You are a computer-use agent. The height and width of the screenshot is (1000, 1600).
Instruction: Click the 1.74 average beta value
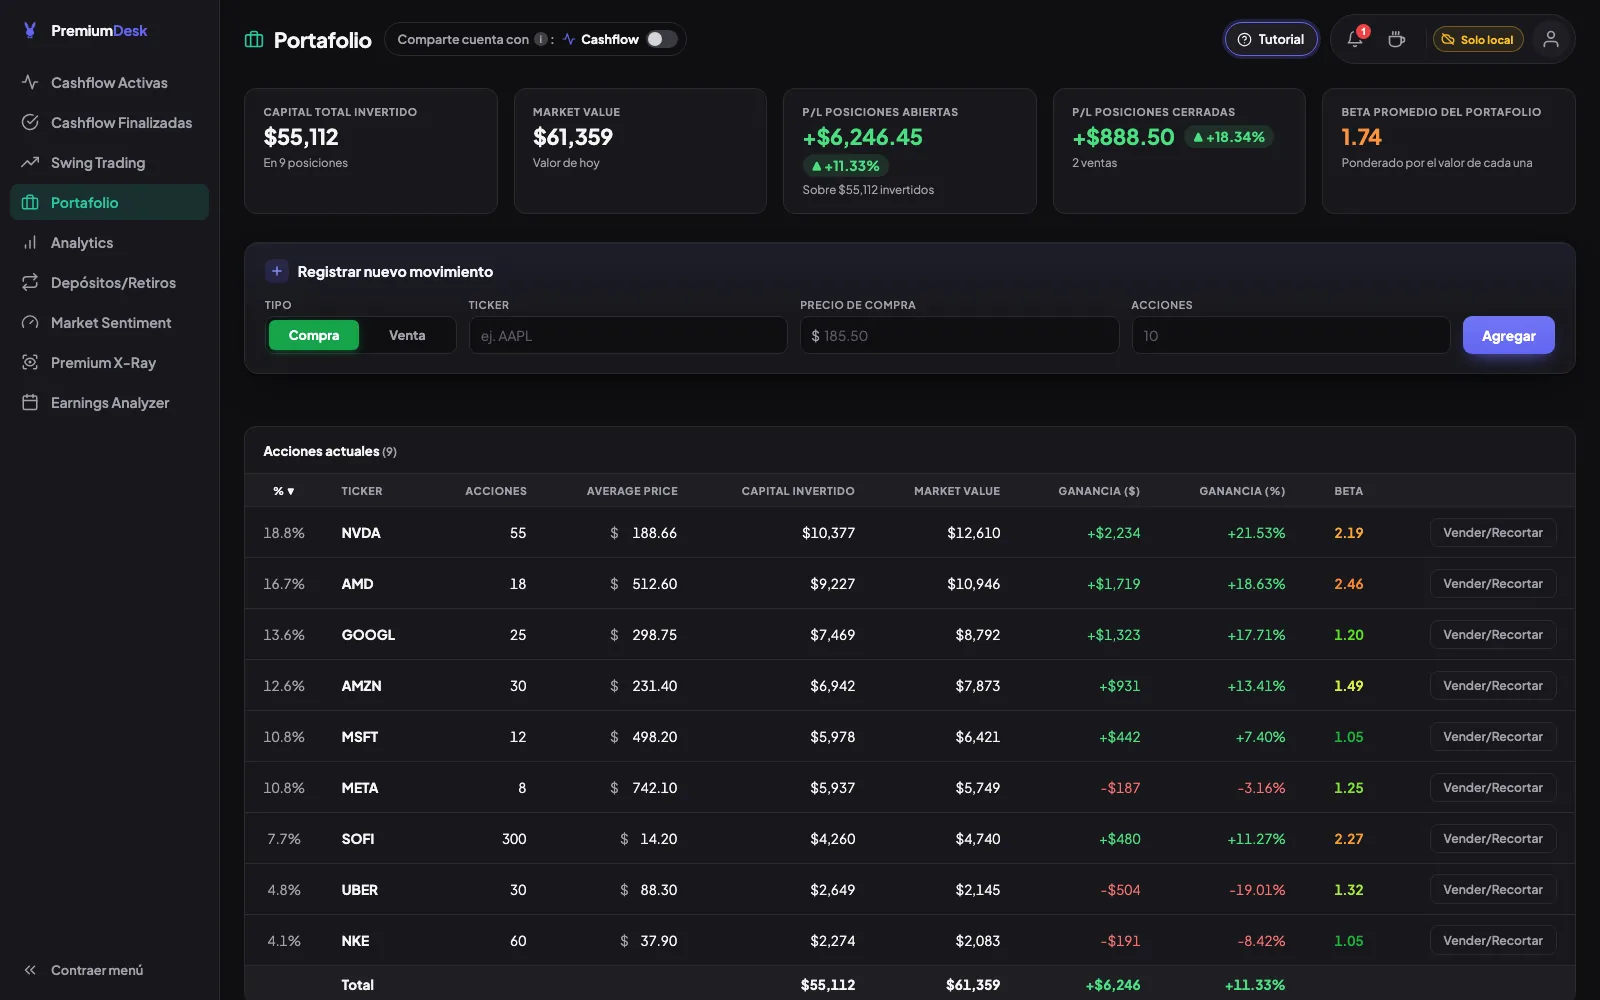pos(1361,137)
